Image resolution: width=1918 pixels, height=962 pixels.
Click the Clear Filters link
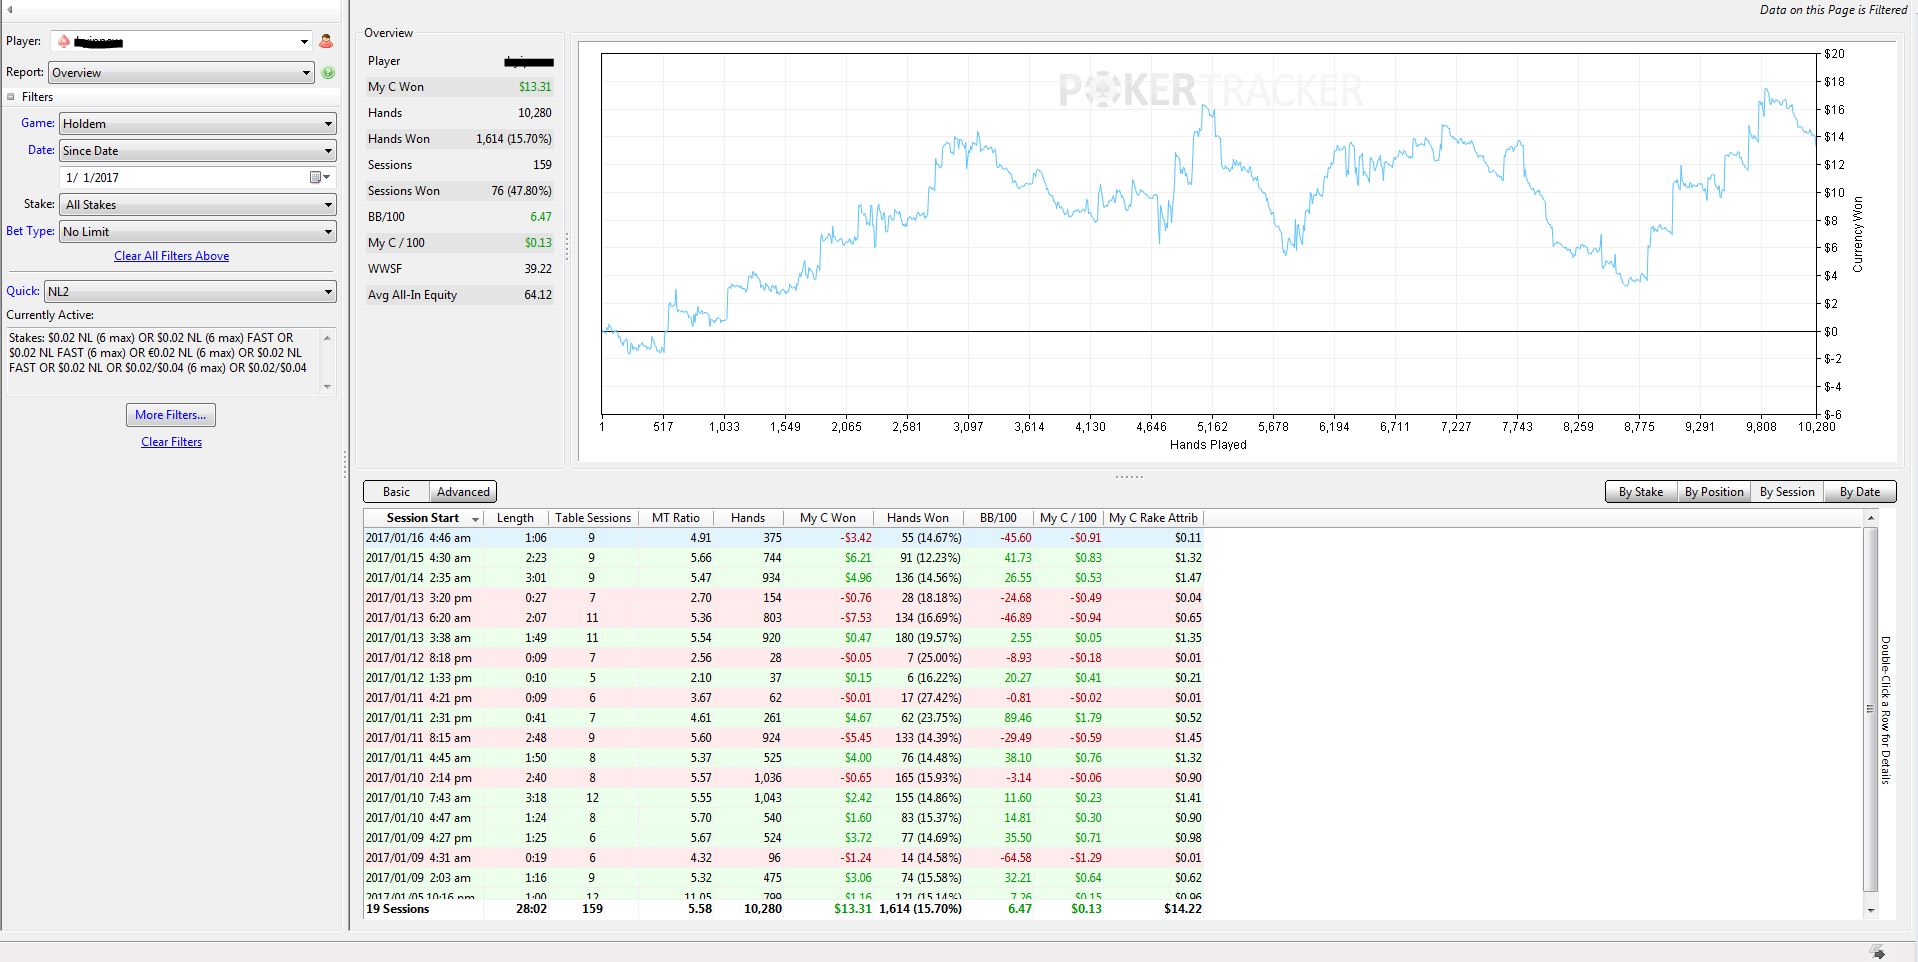[171, 442]
